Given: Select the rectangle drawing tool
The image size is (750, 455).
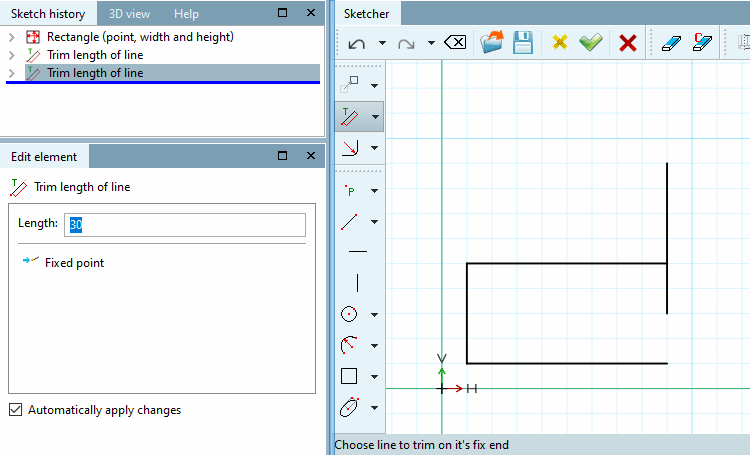Looking at the screenshot, I should (x=349, y=376).
